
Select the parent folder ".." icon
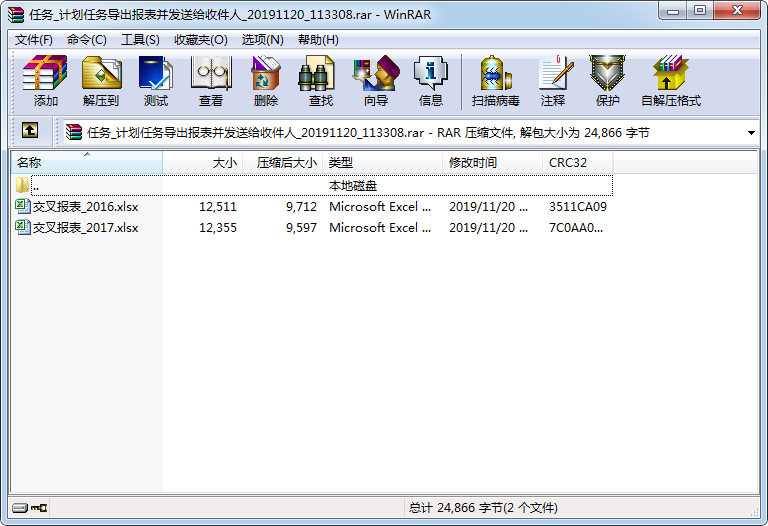[x=22, y=185]
